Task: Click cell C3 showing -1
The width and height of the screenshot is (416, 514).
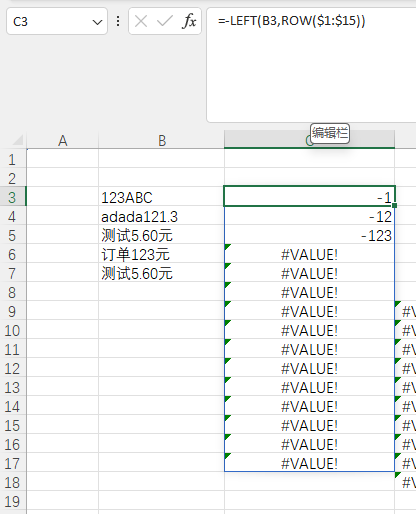Action: pyautogui.click(x=309, y=197)
